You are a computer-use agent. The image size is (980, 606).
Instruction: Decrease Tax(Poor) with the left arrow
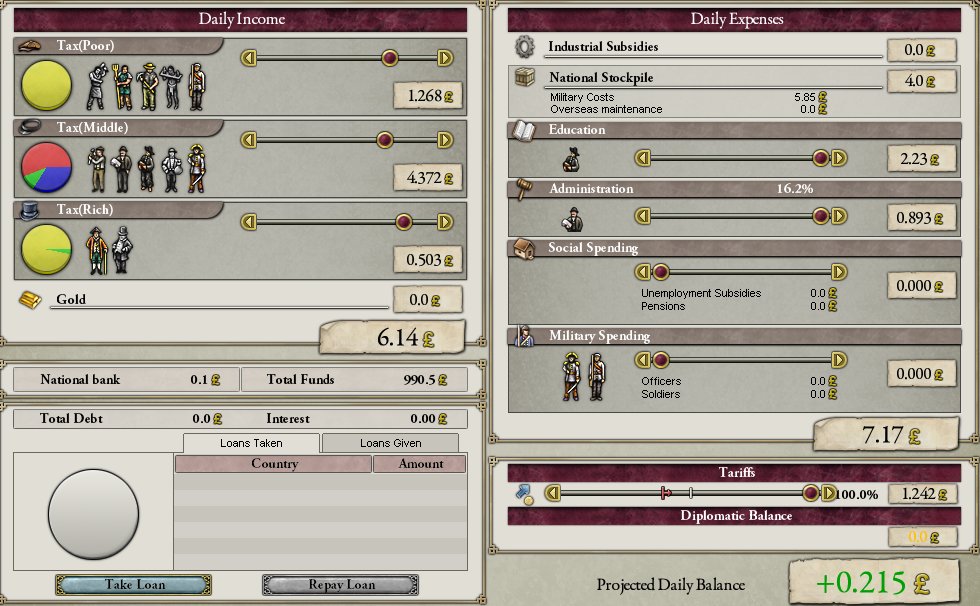pos(249,58)
